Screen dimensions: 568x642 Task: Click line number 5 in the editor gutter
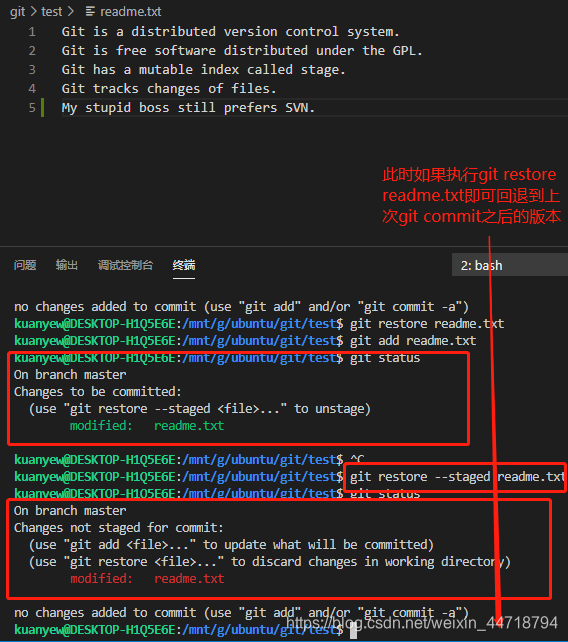[32, 108]
